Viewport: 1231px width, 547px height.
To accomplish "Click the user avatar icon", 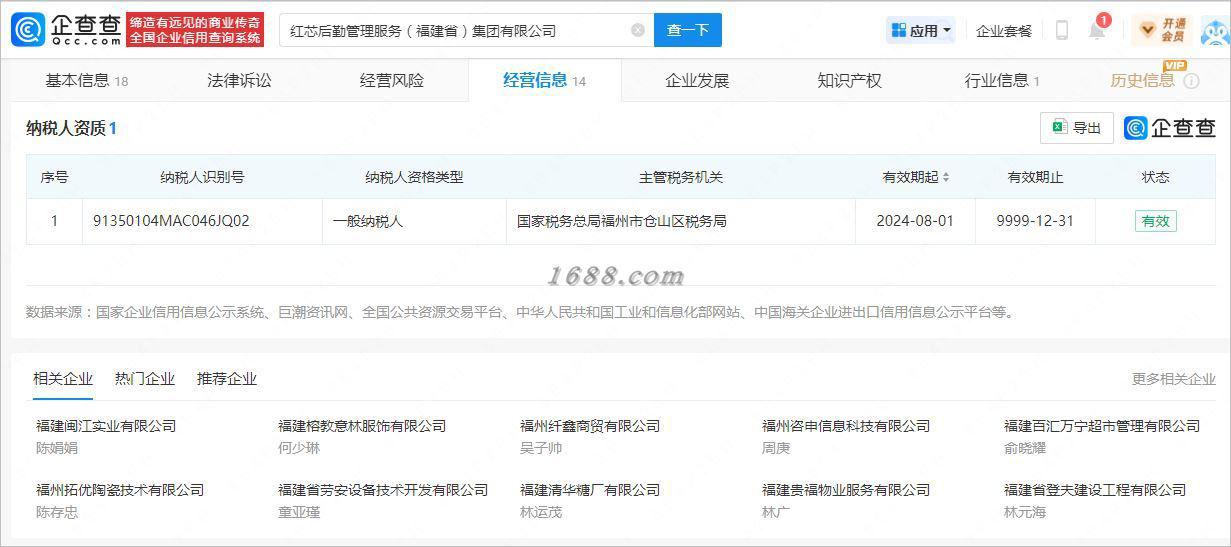I will click(x=1213, y=30).
